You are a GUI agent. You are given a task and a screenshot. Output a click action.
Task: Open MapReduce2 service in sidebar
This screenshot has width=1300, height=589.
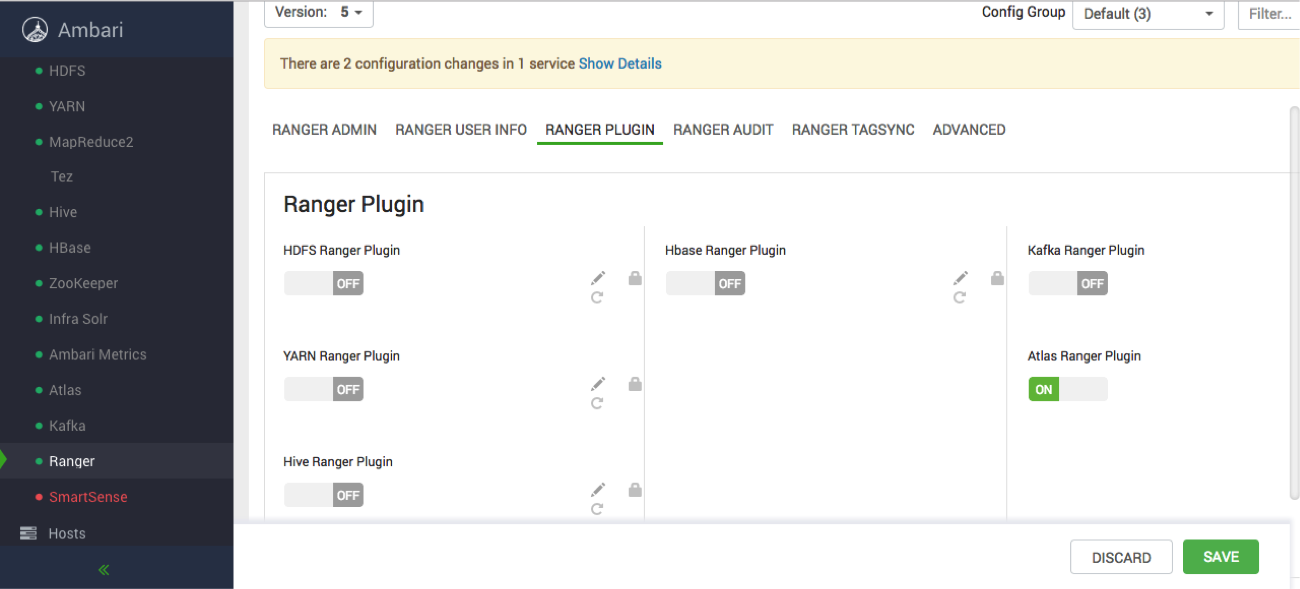click(91, 142)
